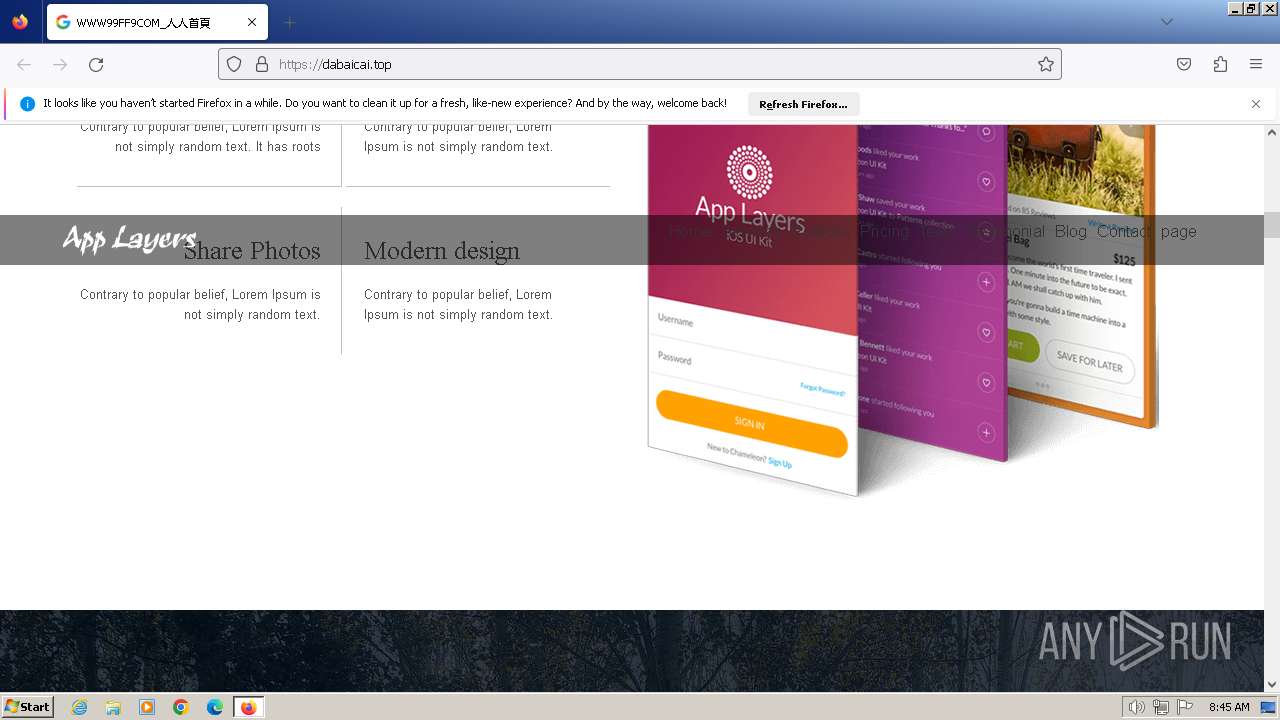View site security padlock info
Image resolution: width=1280 pixels, height=720 pixels.
(x=262, y=64)
